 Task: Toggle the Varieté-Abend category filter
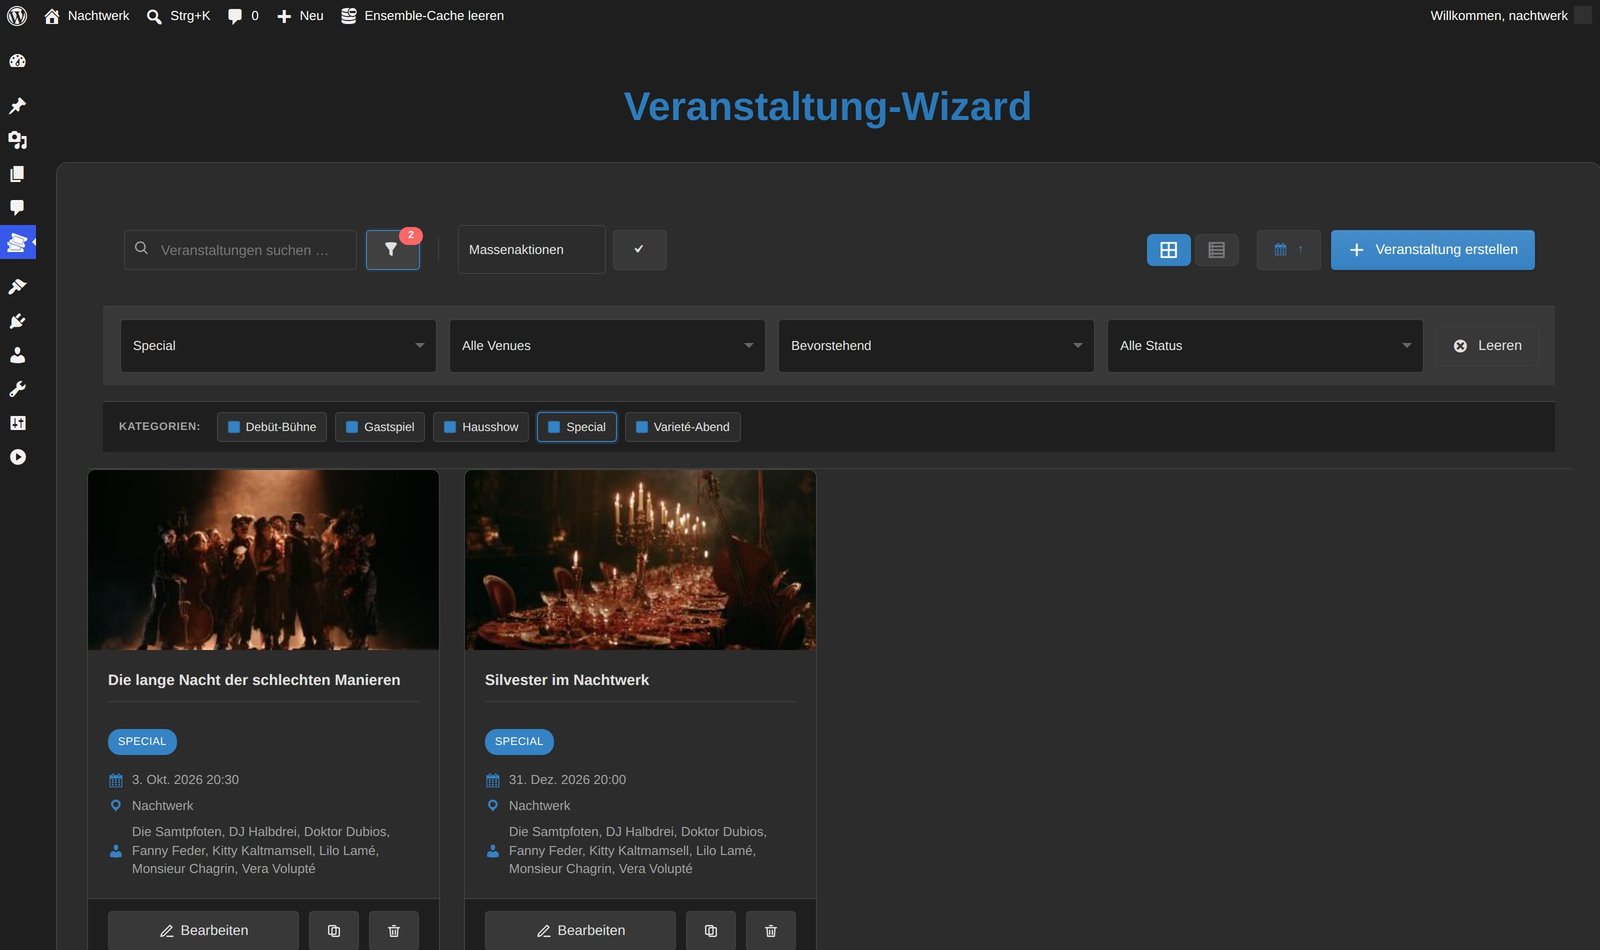(683, 427)
